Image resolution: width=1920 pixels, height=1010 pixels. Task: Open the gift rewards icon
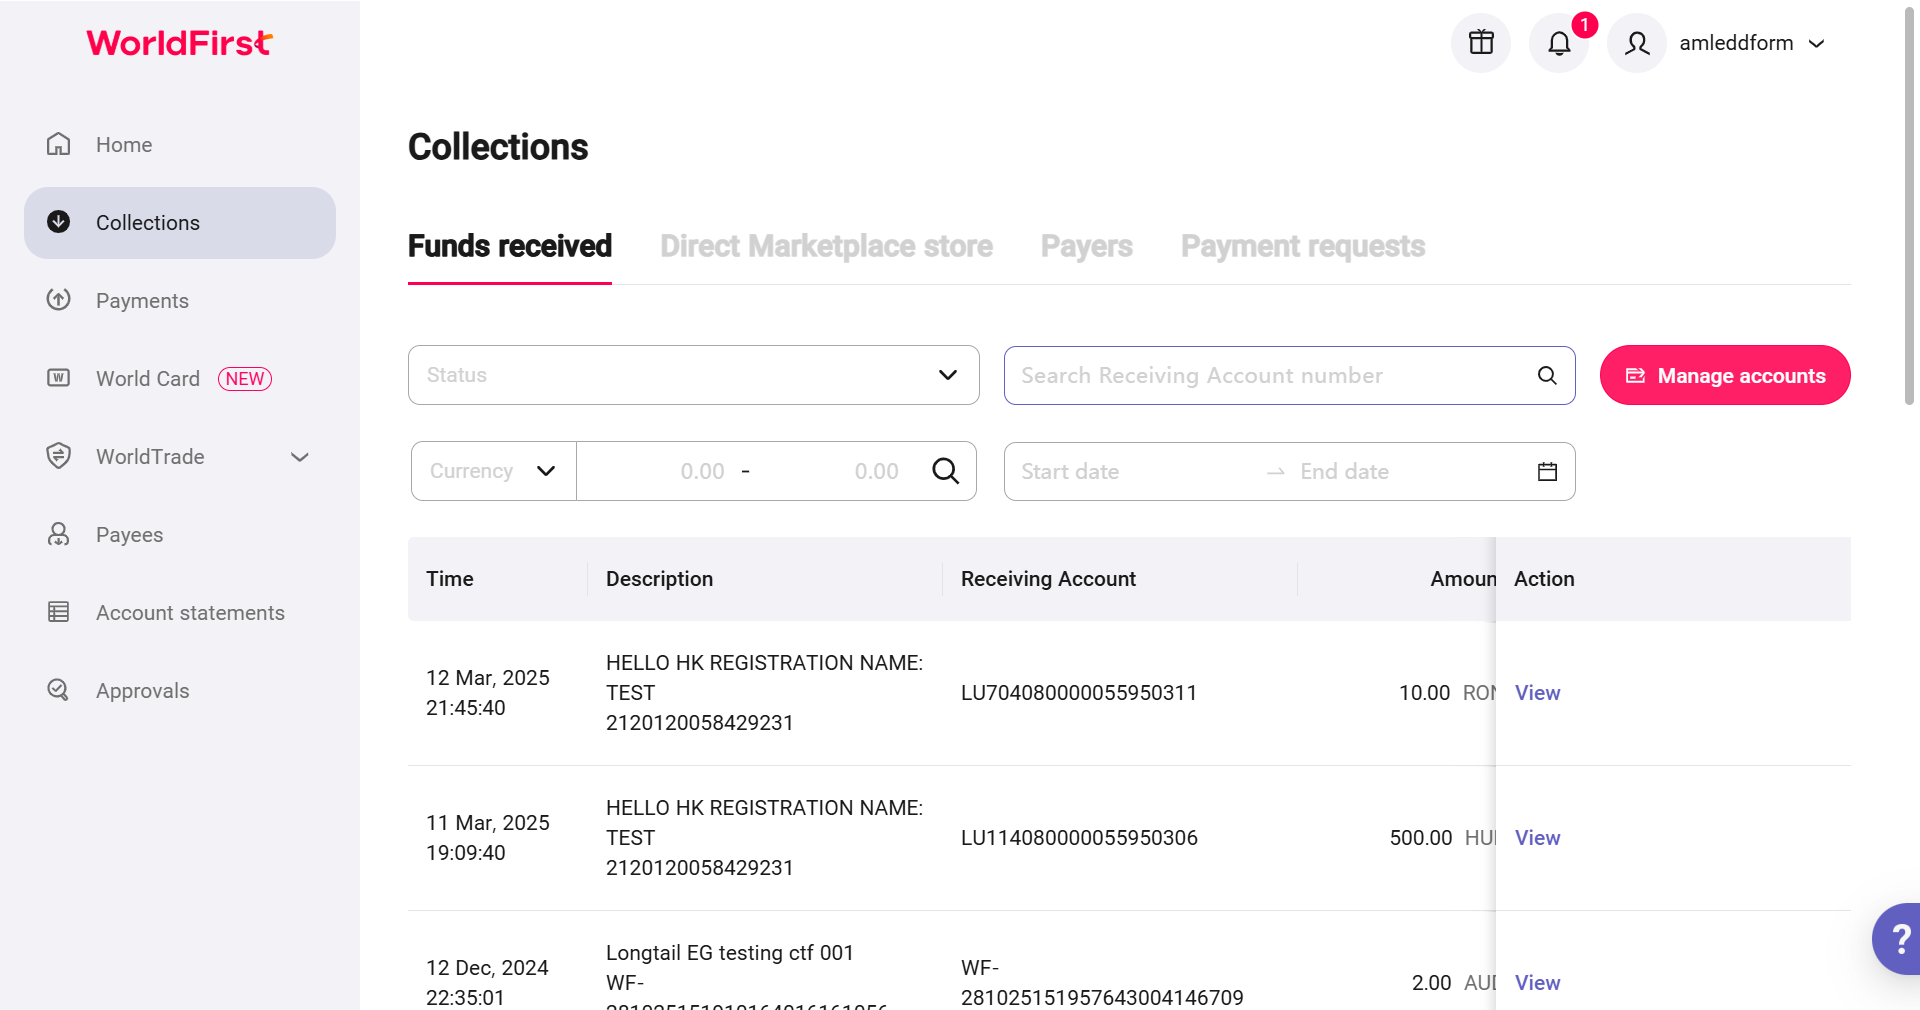click(1481, 43)
